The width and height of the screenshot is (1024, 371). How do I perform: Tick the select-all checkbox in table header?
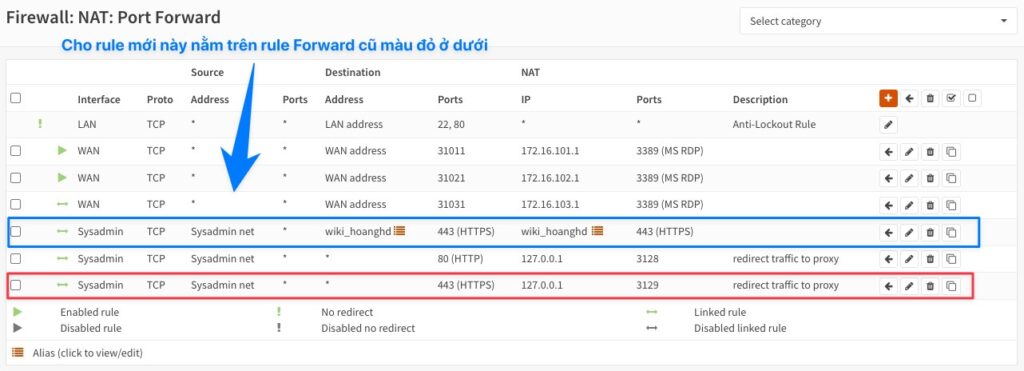tap(16, 98)
